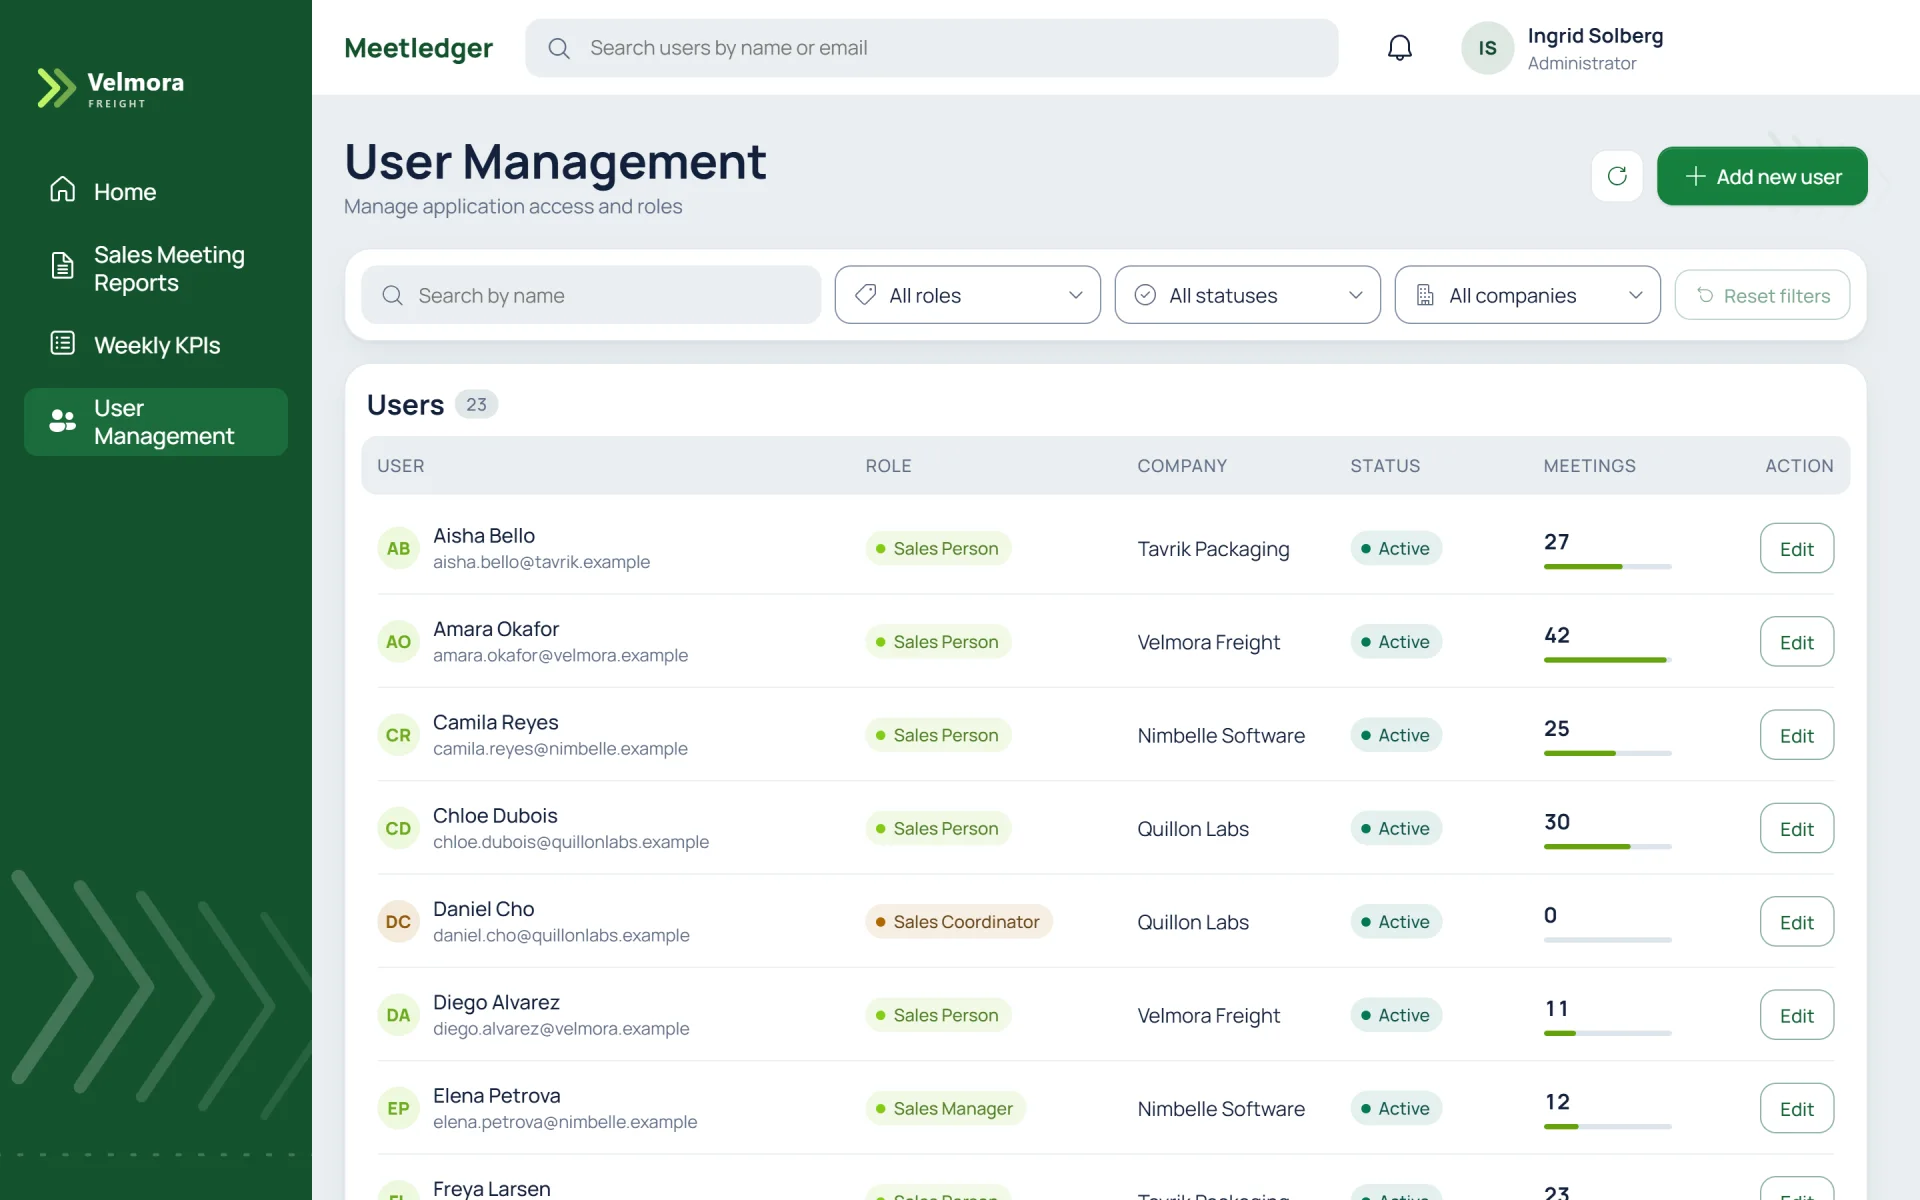Click Chloe Dubois's meetings progress bar
This screenshot has height=1200, width=1920.
tap(1607, 847)
